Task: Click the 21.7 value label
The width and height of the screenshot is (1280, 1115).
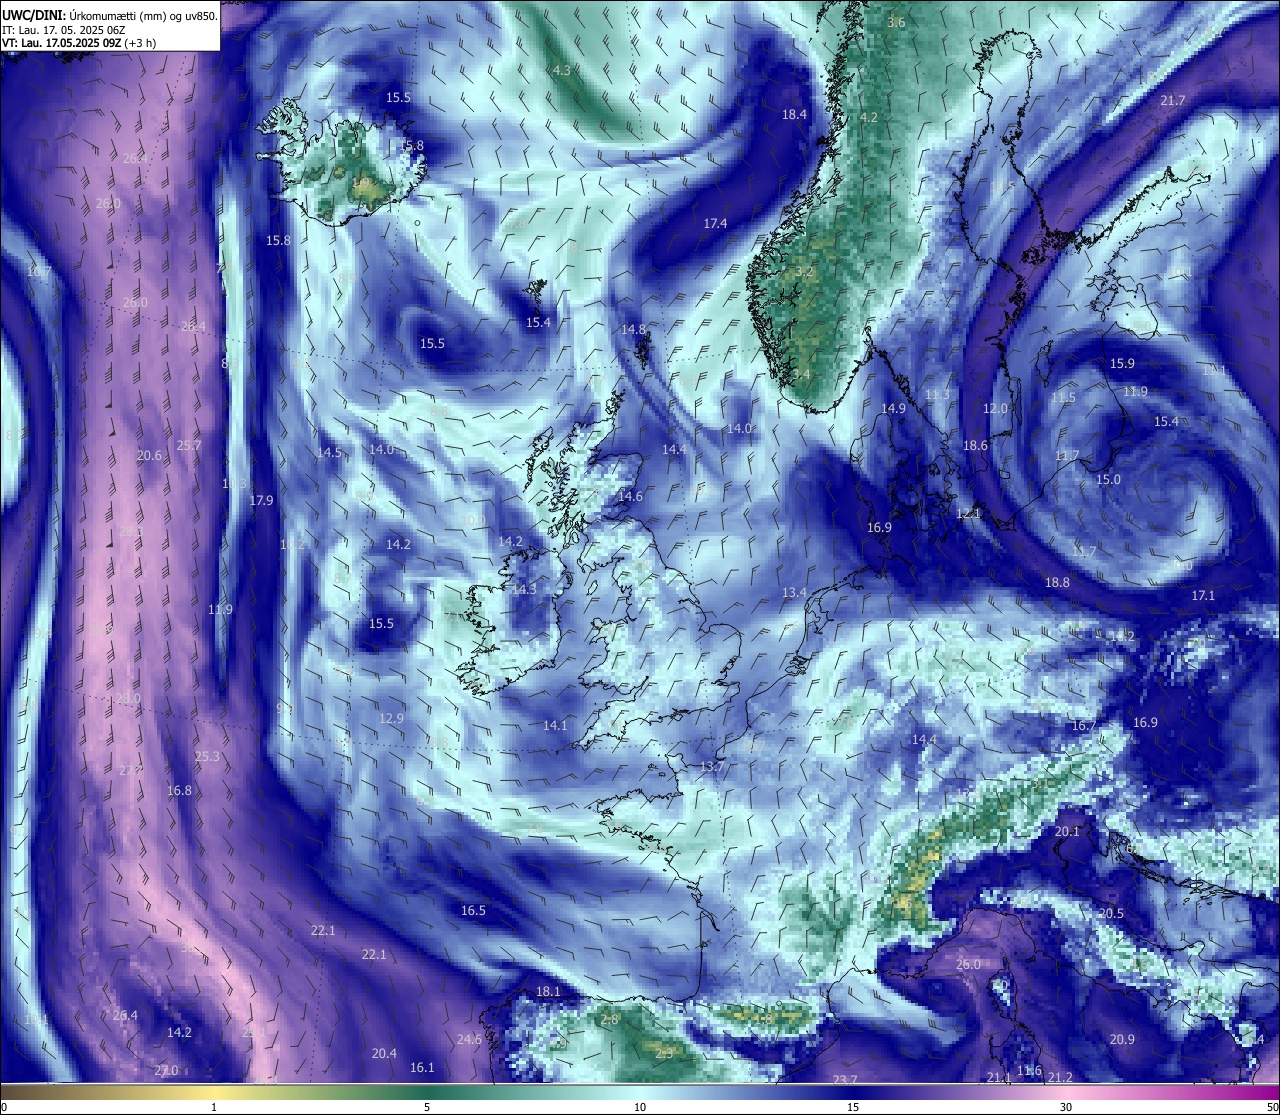Action: click(1173, 101)
